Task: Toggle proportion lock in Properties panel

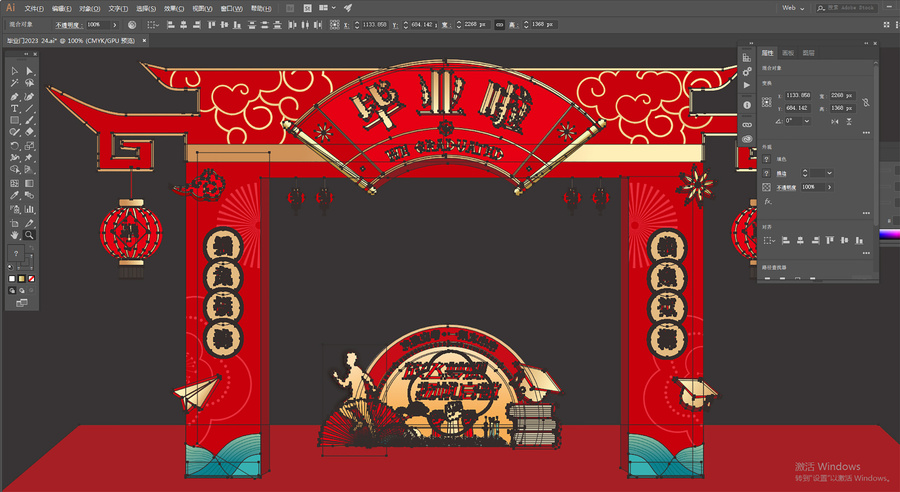Action: pyautogui.click(x=866, y=102)
